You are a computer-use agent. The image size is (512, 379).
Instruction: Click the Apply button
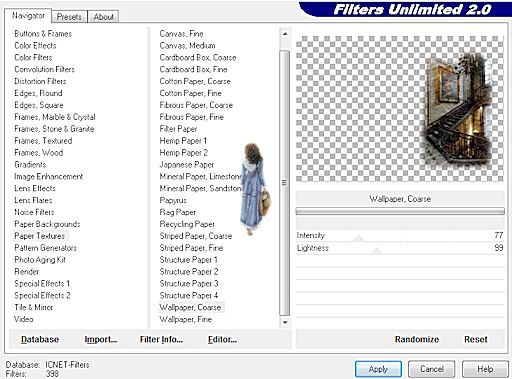[378, 369]
